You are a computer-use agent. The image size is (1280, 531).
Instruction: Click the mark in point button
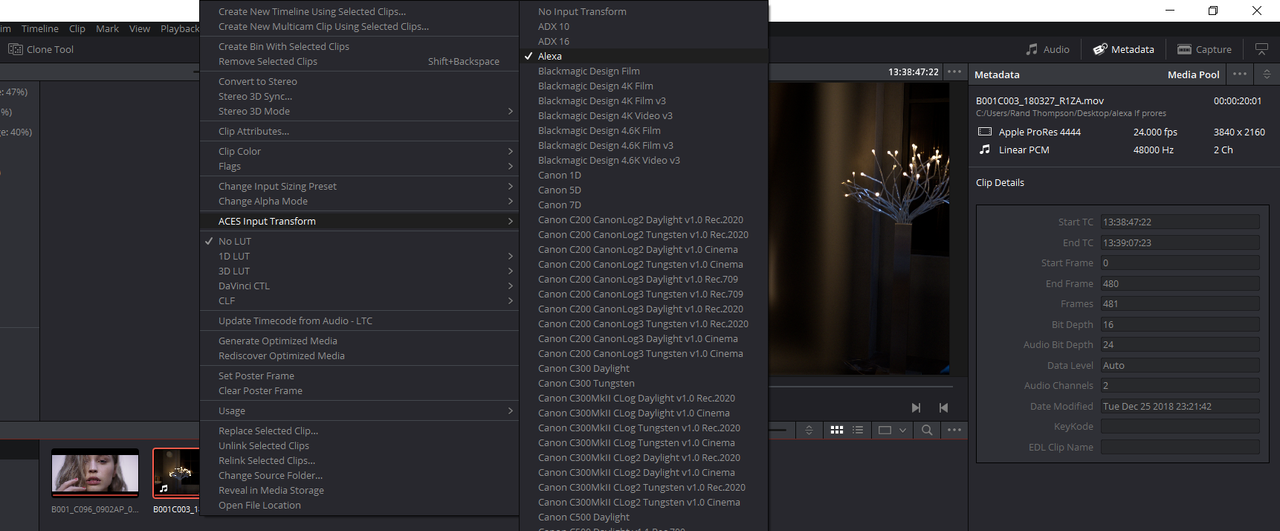(x=916, y=407)
